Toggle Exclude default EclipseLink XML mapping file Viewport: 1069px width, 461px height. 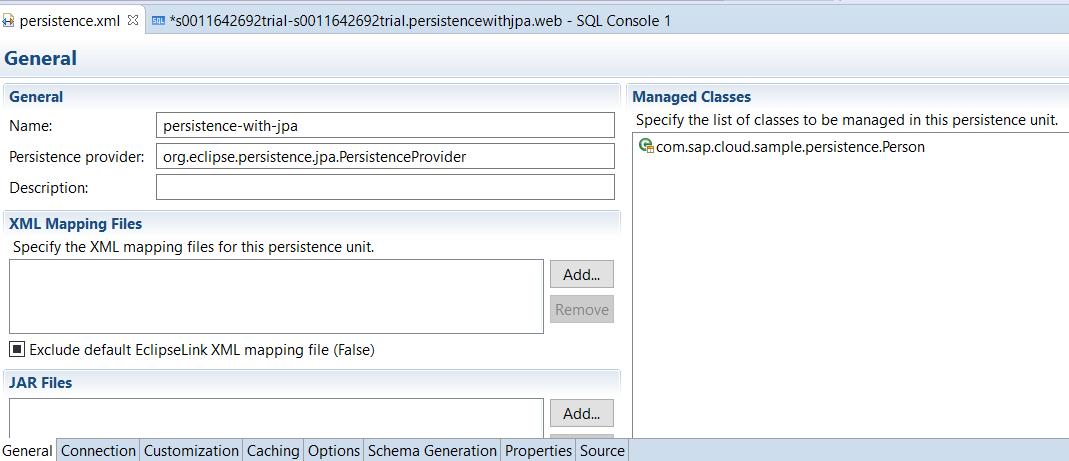click(x=17, y=349)
